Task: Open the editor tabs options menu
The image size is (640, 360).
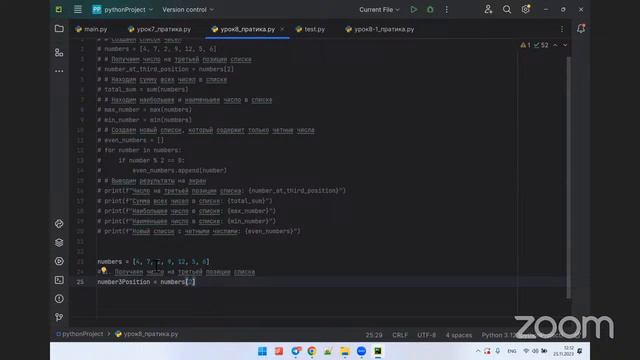Action: [x=562, y=29]
